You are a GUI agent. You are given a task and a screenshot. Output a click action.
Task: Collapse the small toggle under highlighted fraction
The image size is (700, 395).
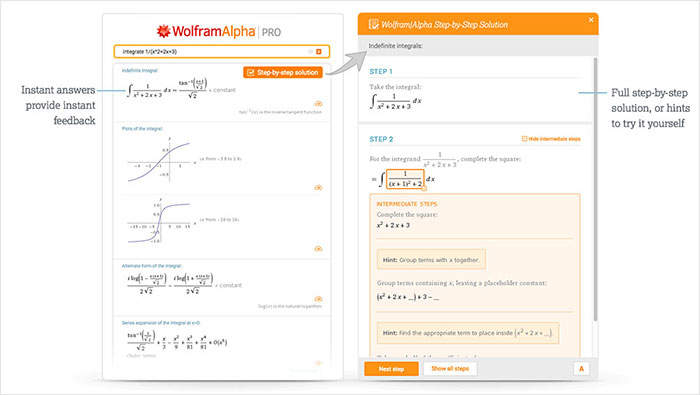pos(424,189)
